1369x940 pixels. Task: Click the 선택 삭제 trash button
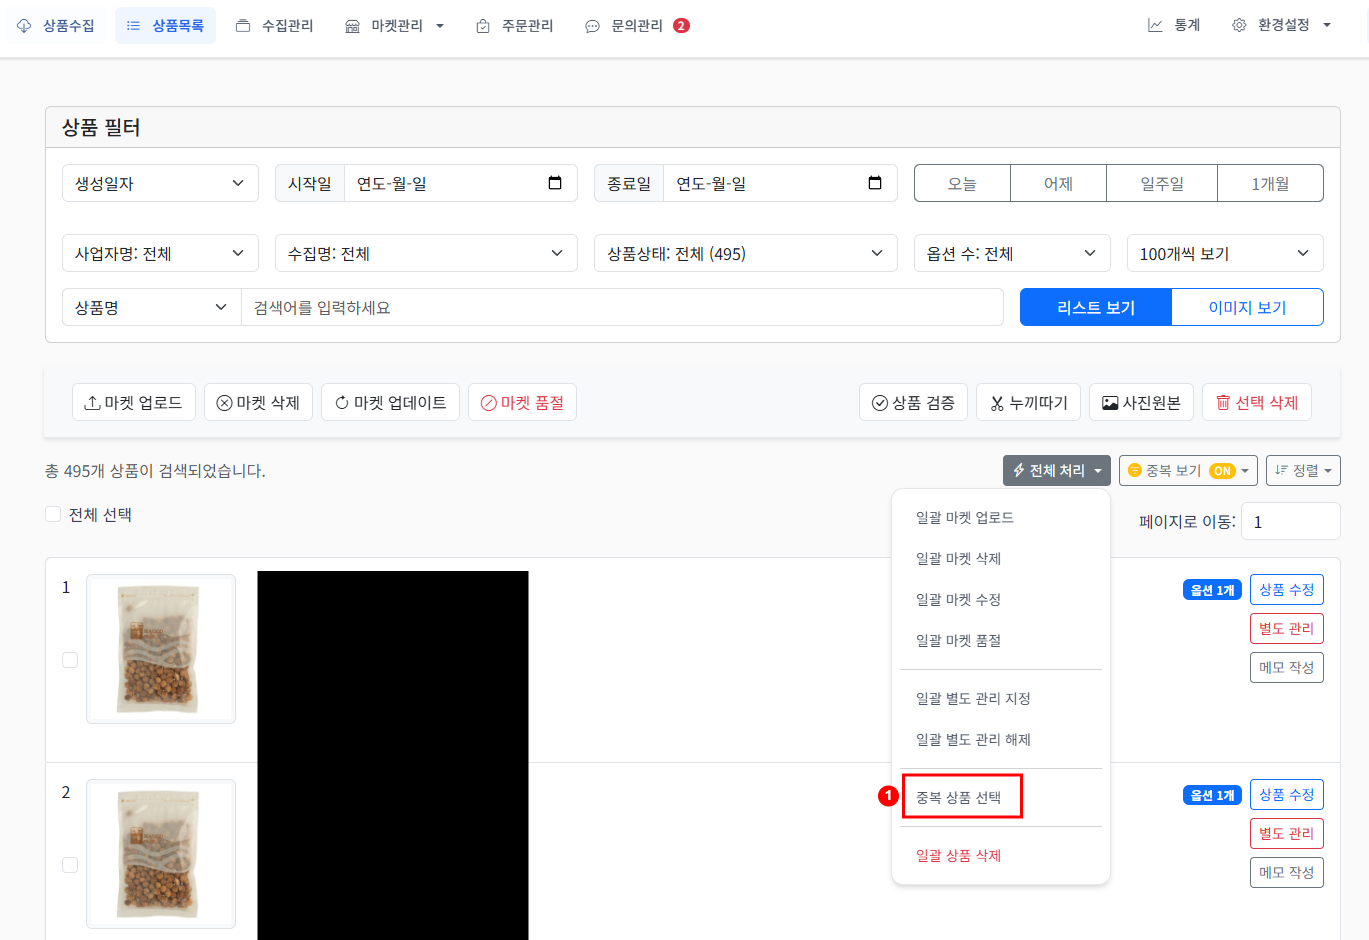[1257, 402]
